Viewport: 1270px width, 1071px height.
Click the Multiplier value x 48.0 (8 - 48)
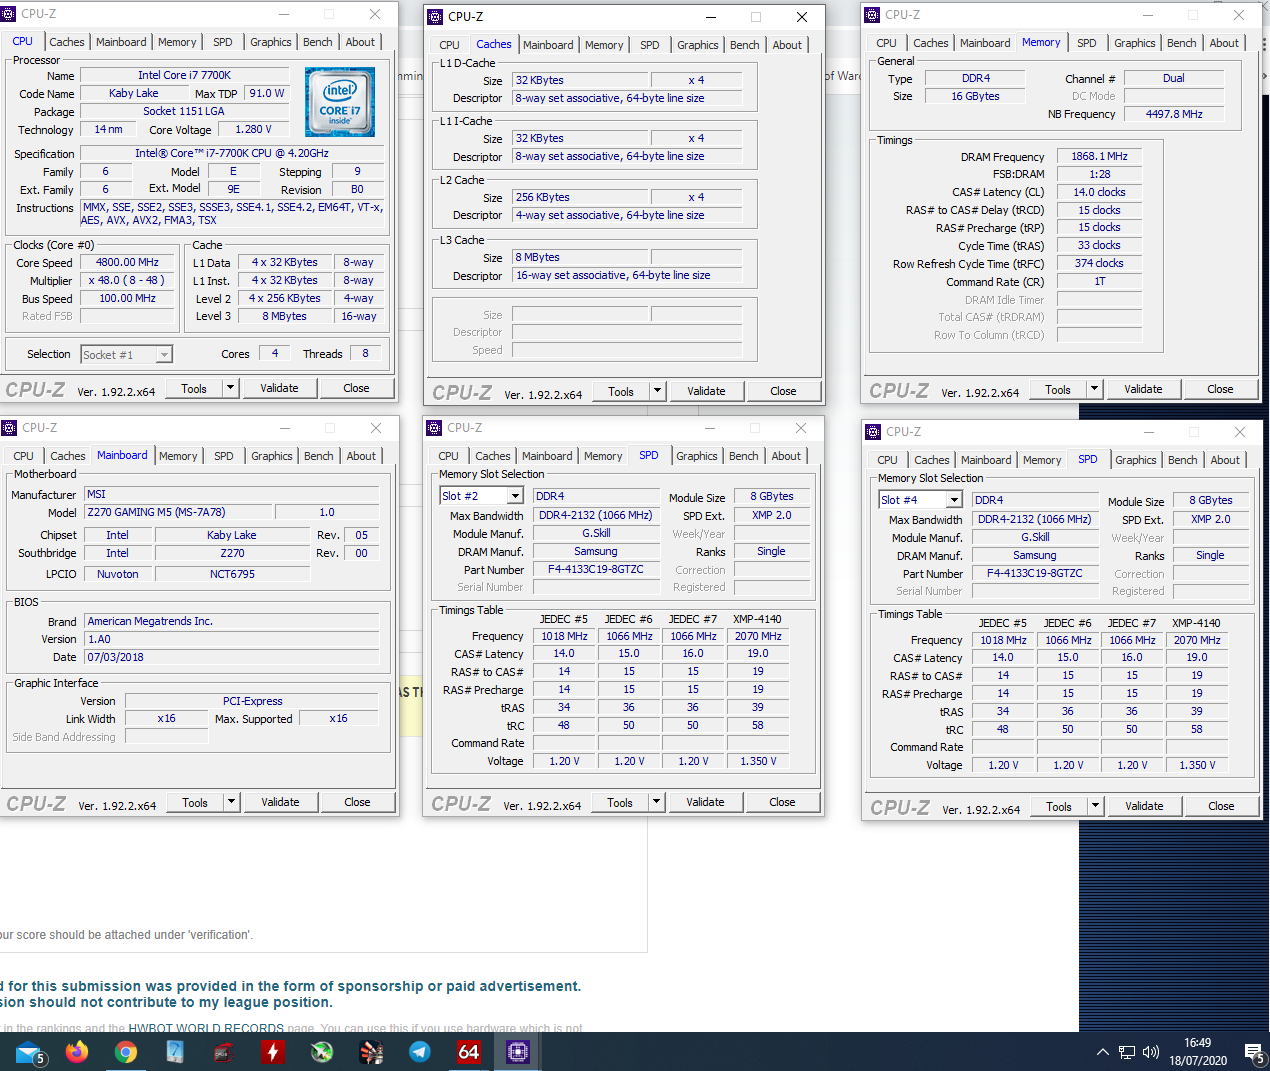tap(128, 280)
